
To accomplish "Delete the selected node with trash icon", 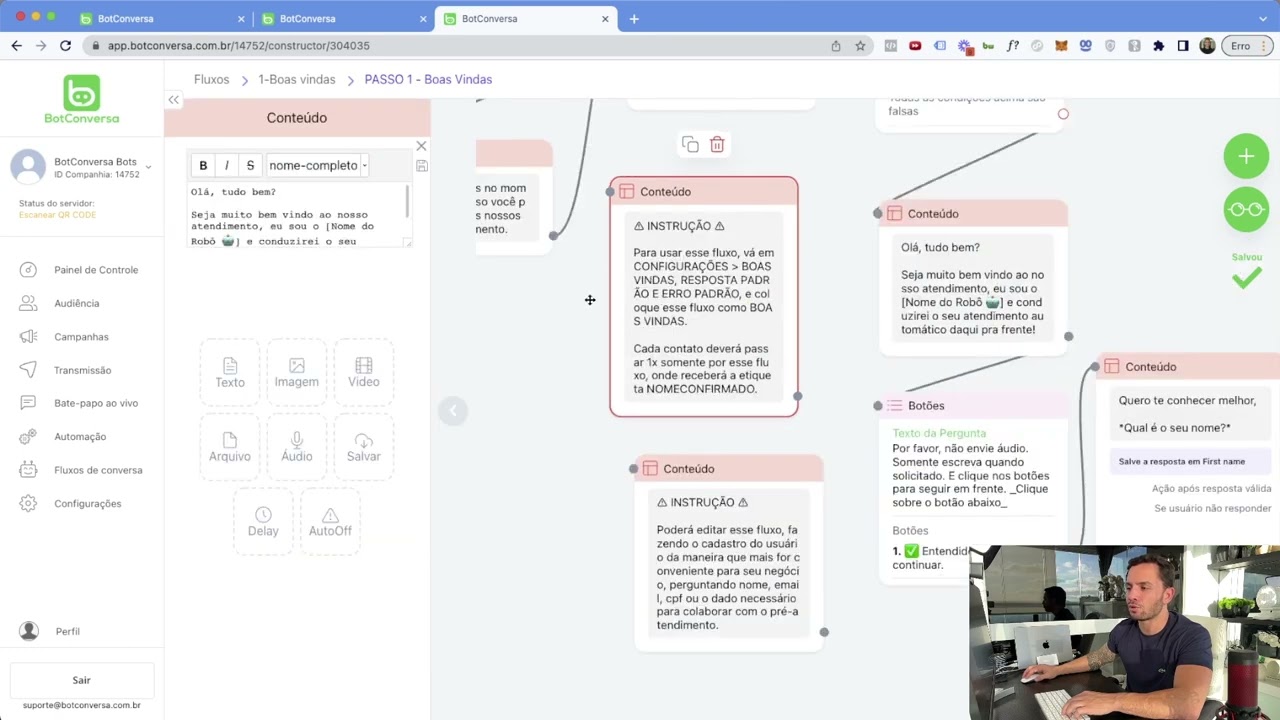I will (717, 145).
